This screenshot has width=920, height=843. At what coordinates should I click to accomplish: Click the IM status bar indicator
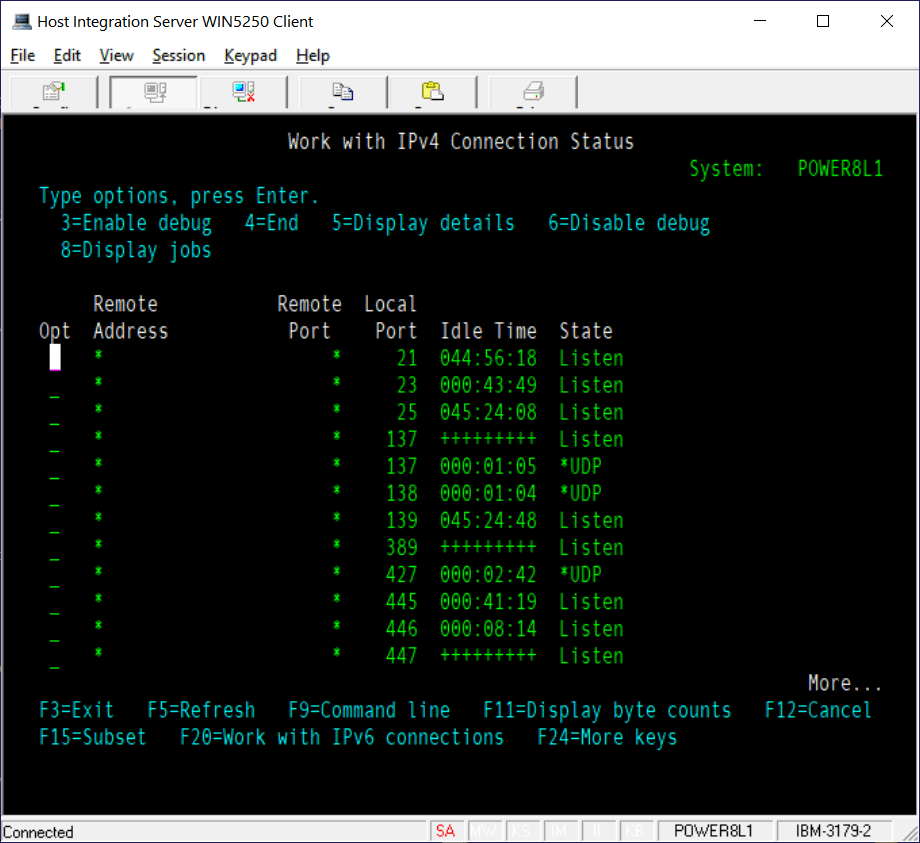(560, 831)
